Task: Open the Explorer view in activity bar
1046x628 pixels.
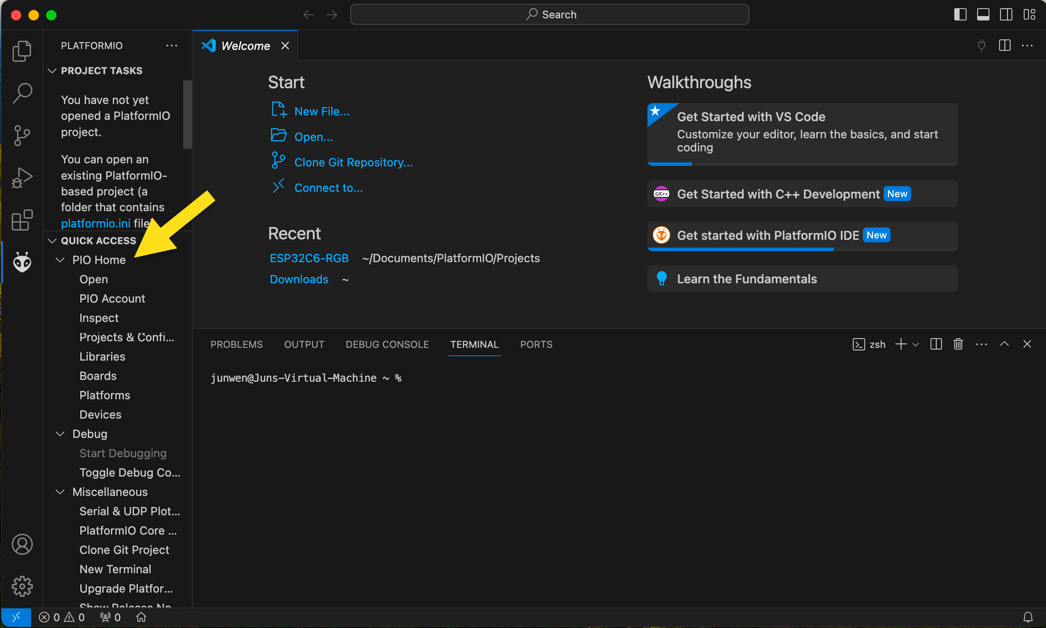Action: coord(22,51)
